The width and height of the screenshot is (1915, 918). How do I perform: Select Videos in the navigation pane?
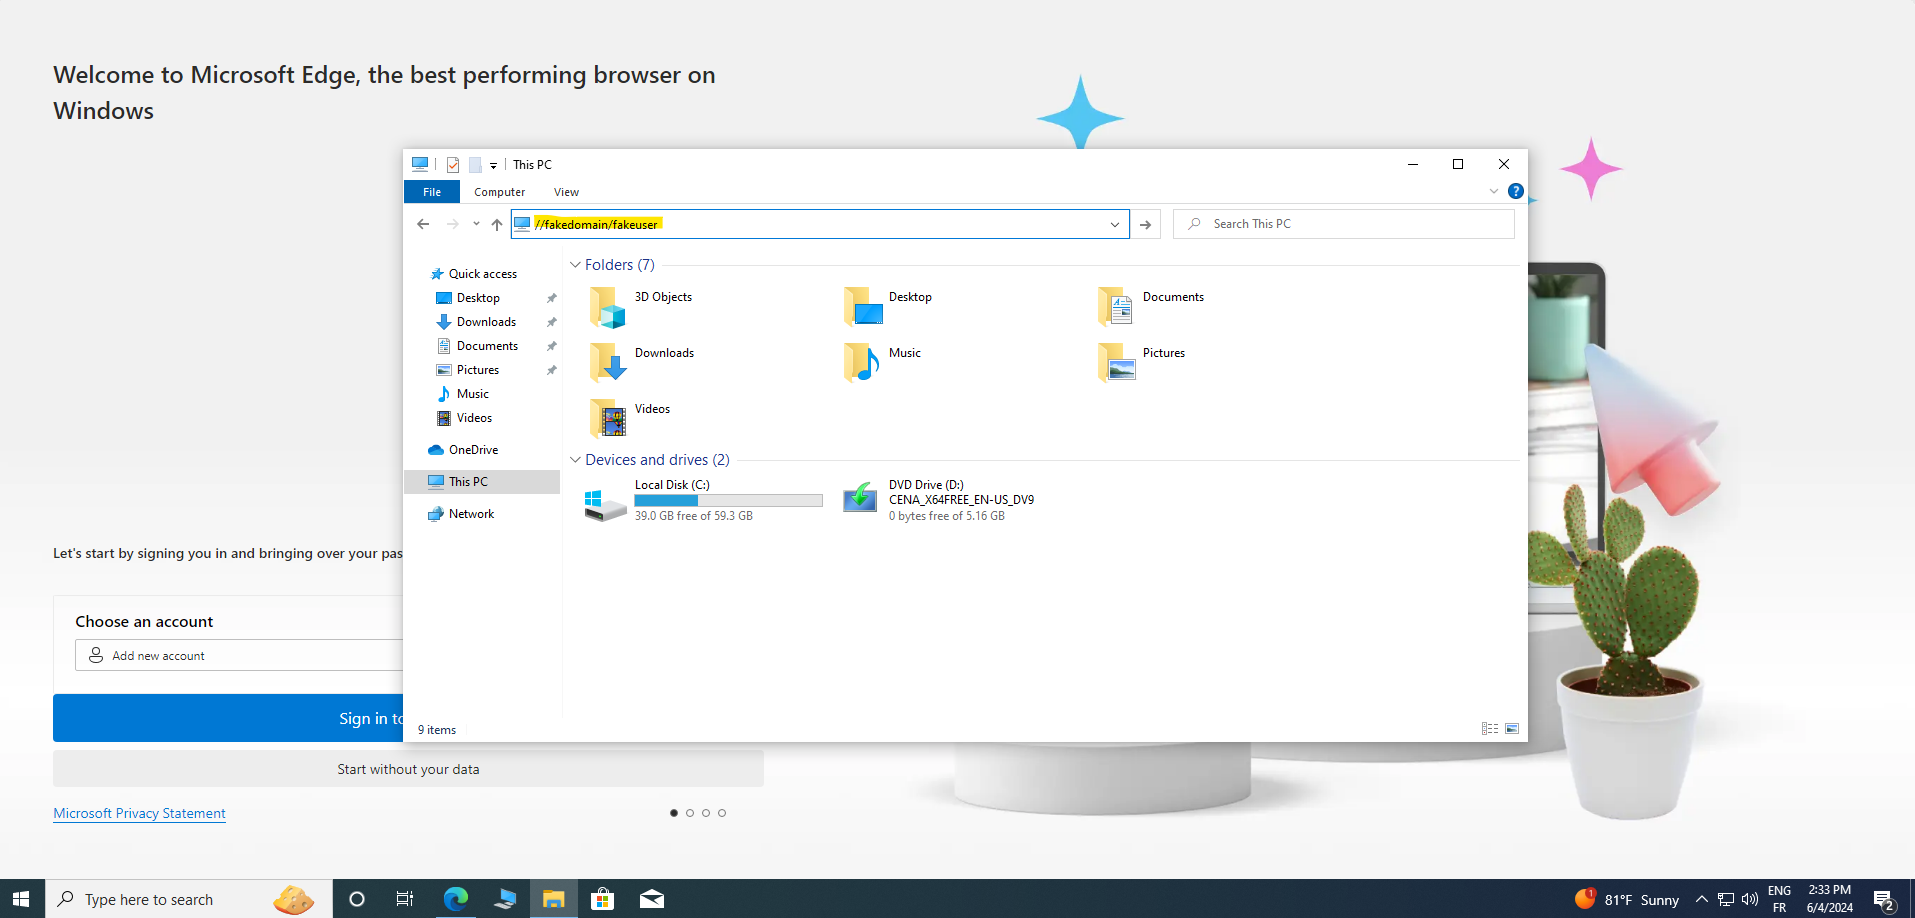click(474, 418)
